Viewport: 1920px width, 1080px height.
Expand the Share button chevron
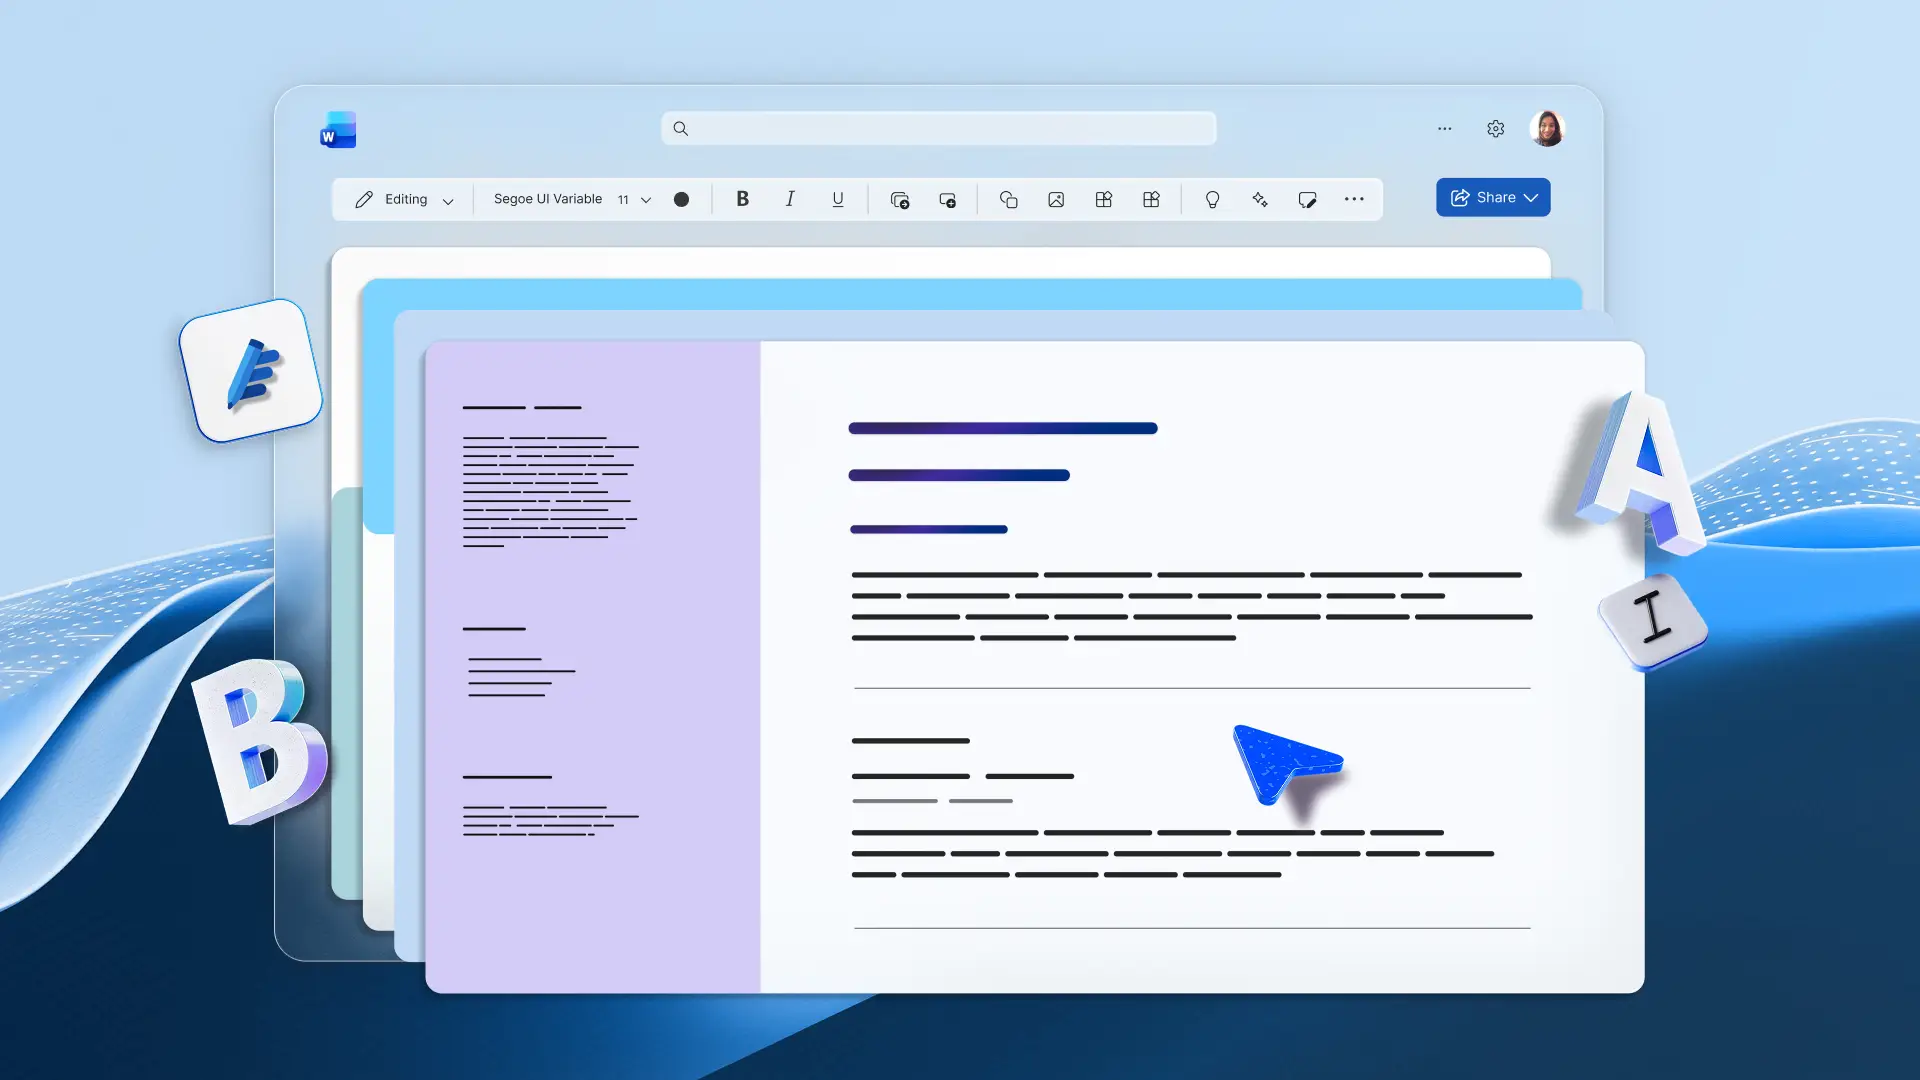pos(1531,198)
